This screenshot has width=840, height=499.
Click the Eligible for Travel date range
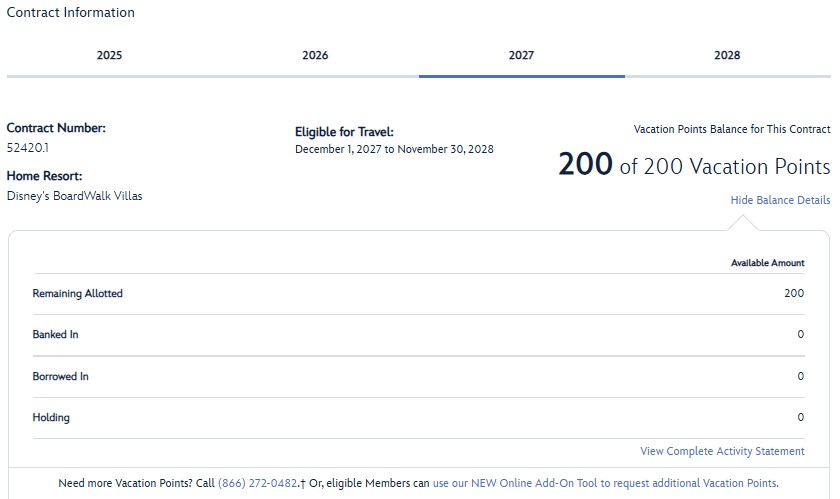[x=394, y=150]
